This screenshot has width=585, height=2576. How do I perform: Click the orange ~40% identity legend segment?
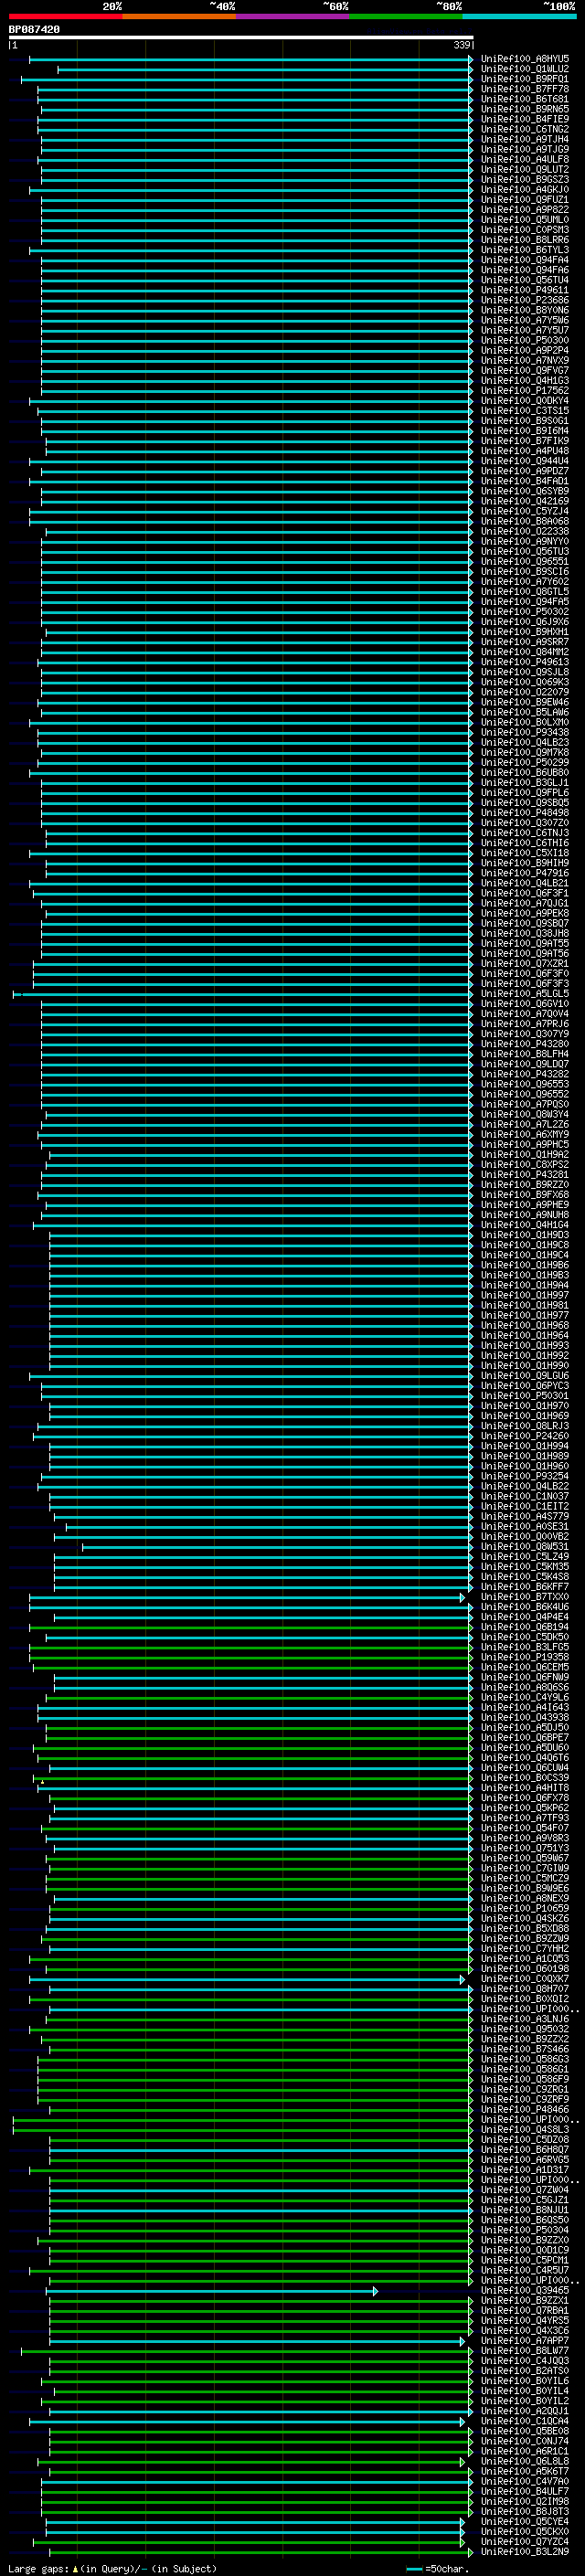(x=179, y=16)
